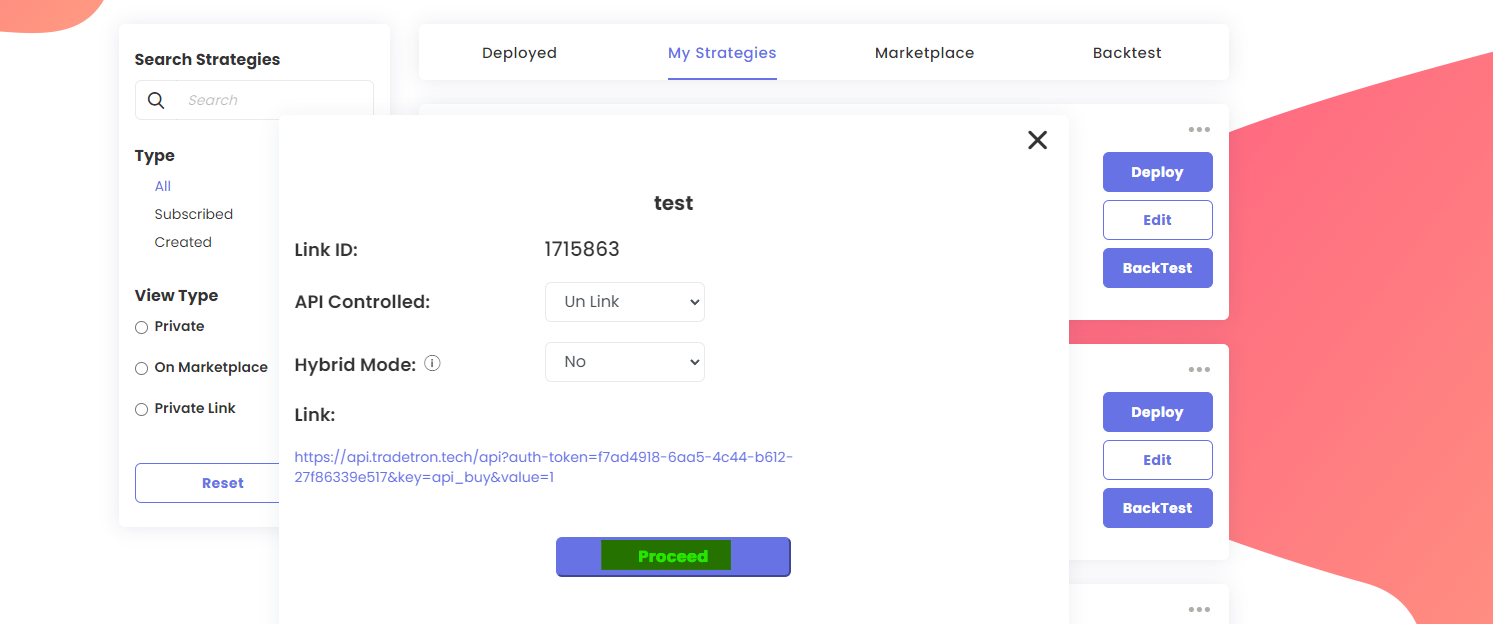Open the API Controlled dropdown

point(624,302)
